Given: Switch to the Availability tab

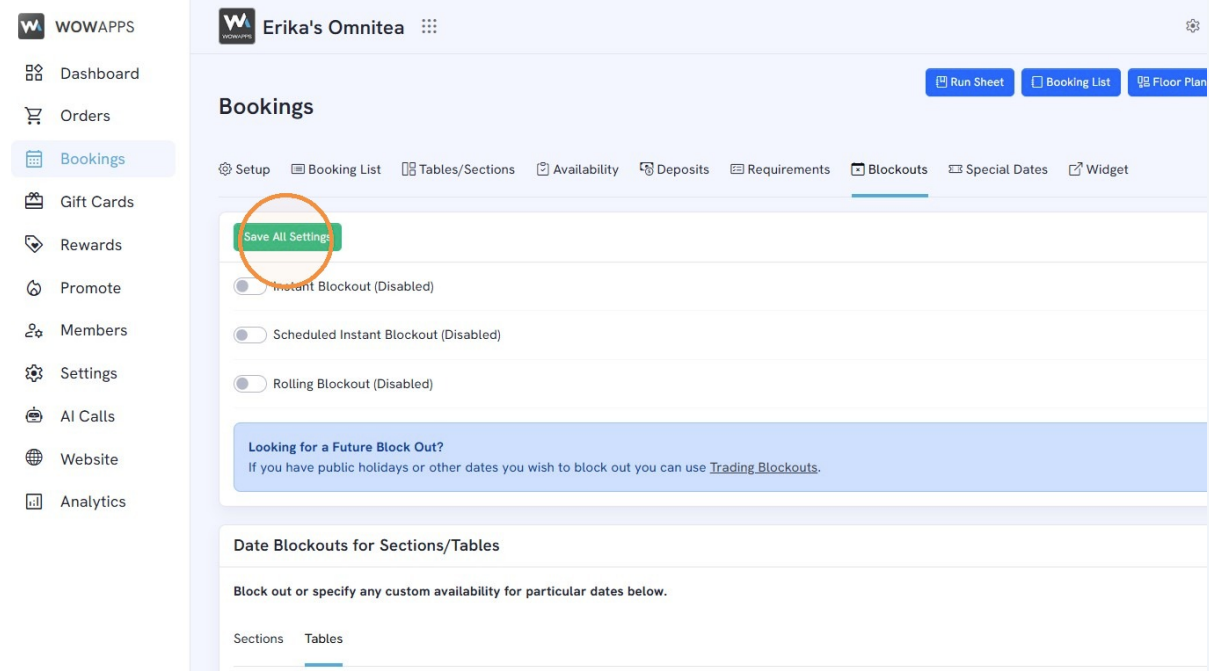Looking at the screenshot, I should click(577, 170).
